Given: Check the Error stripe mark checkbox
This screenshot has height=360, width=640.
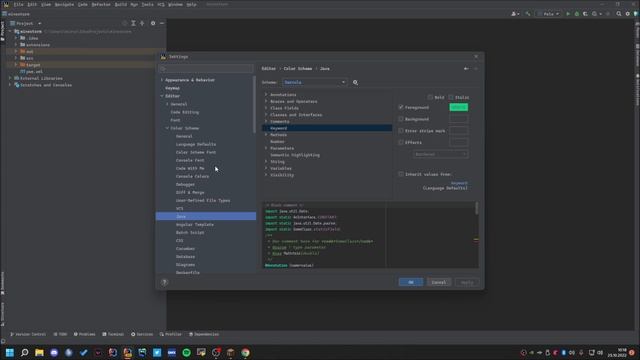Looking at the screenshot, I should [401, 131].
